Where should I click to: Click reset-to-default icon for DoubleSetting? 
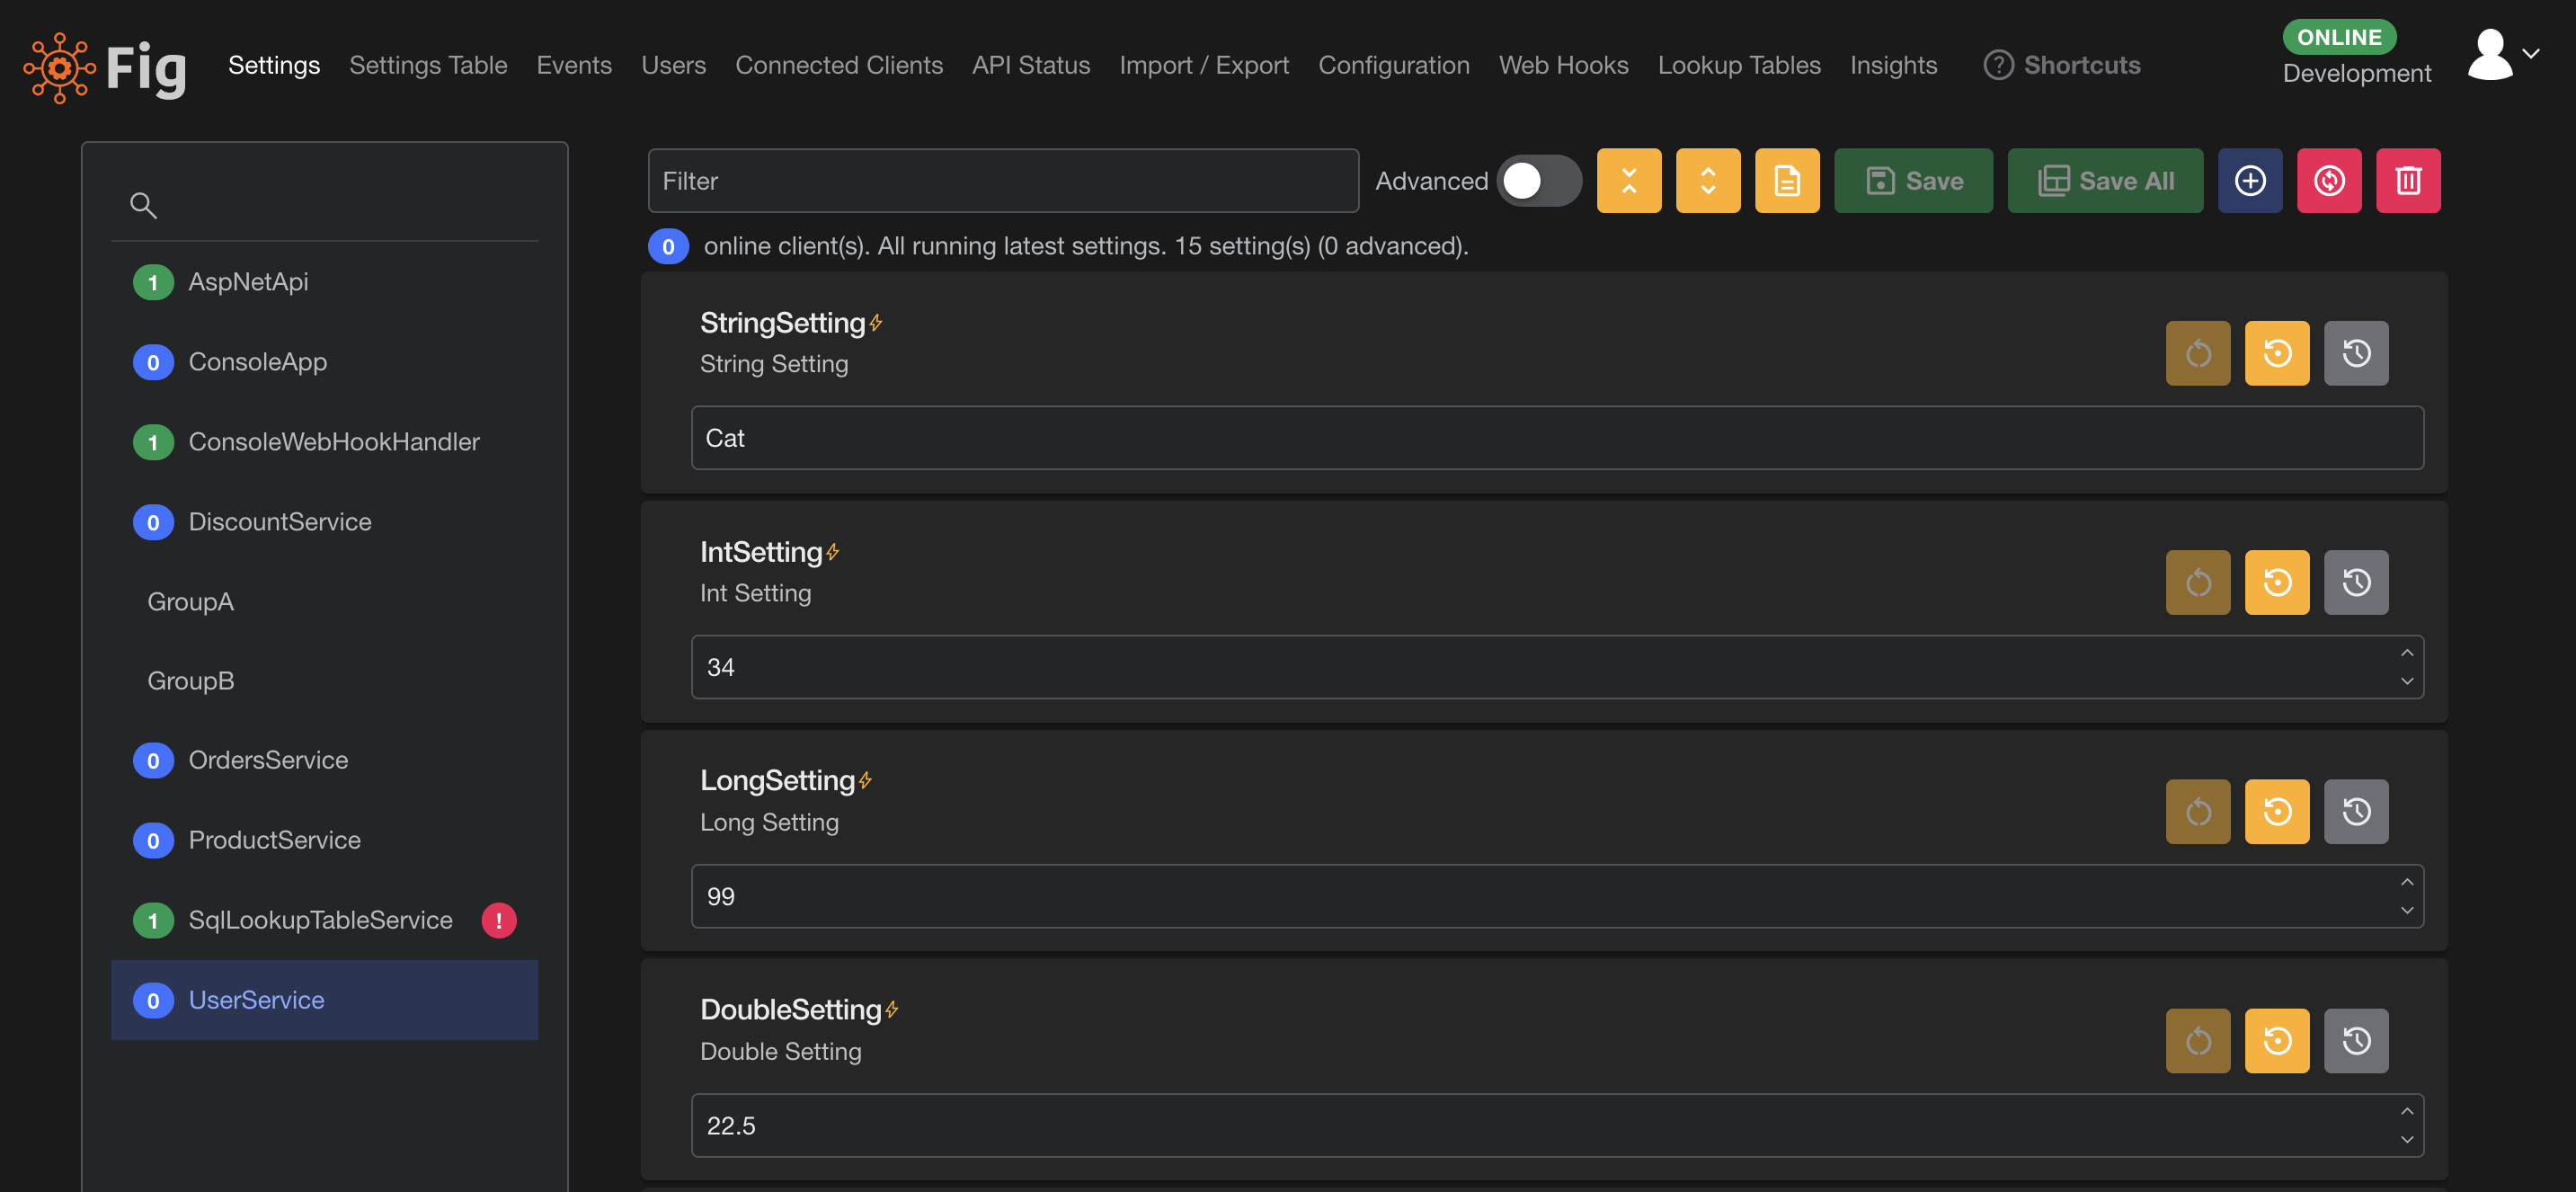(x=2277, y=1040)
